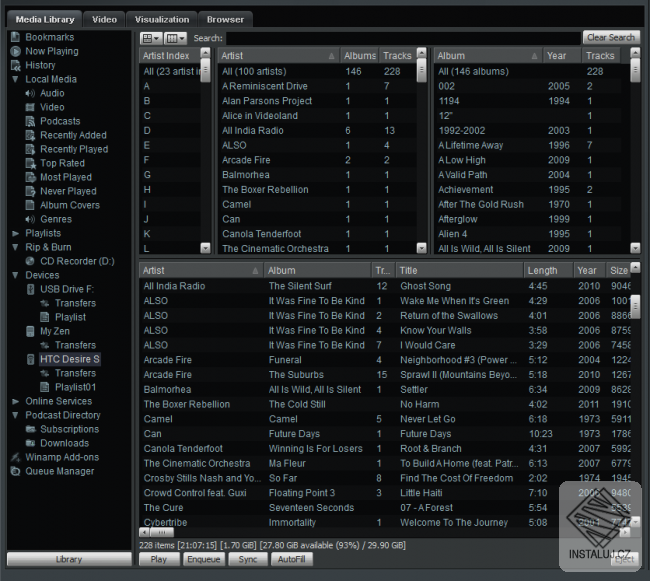Viewport: 650px width, 581px height.
Task: Switch to the Media Library tab
Action: (45, 19)
